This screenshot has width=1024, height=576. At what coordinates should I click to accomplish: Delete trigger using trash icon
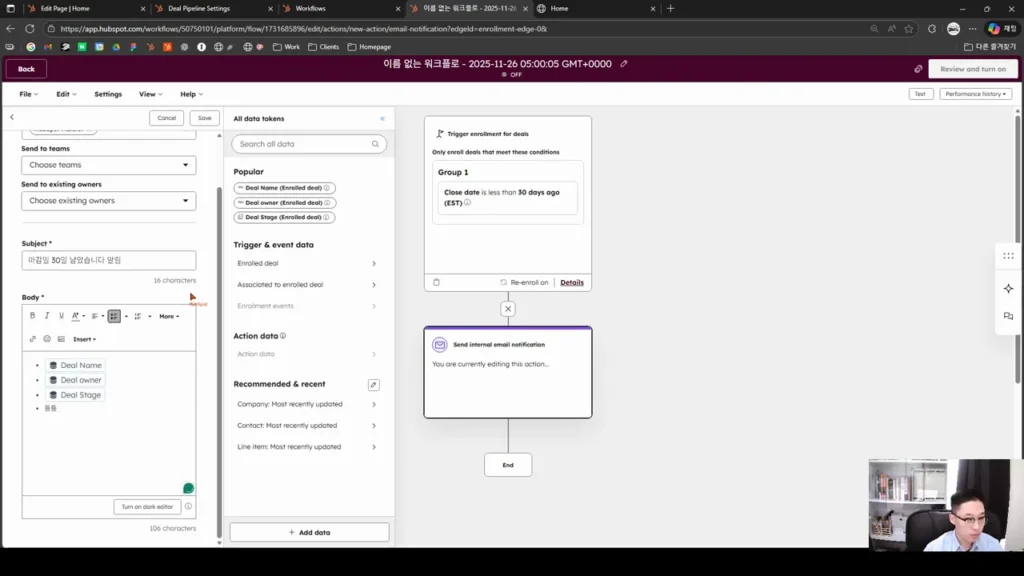click(436, 282)
